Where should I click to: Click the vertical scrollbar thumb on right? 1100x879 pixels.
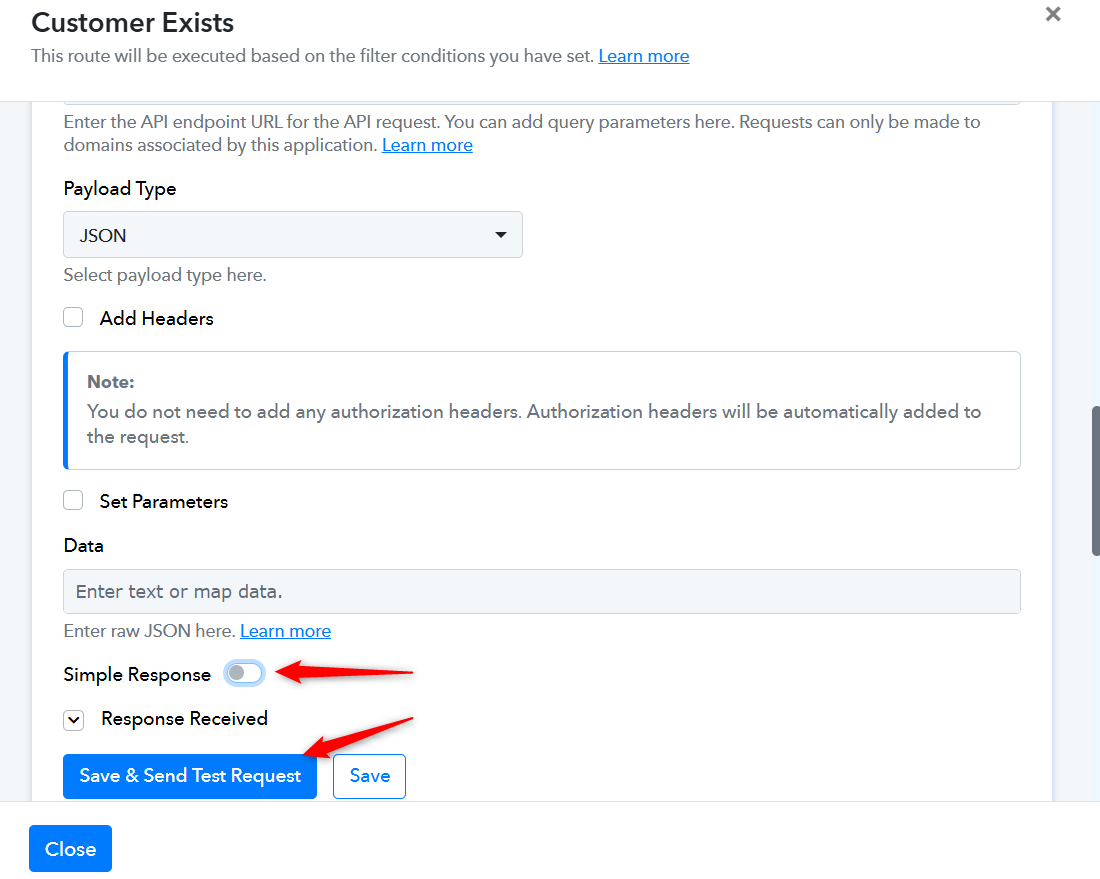(x=1095, y=481)
